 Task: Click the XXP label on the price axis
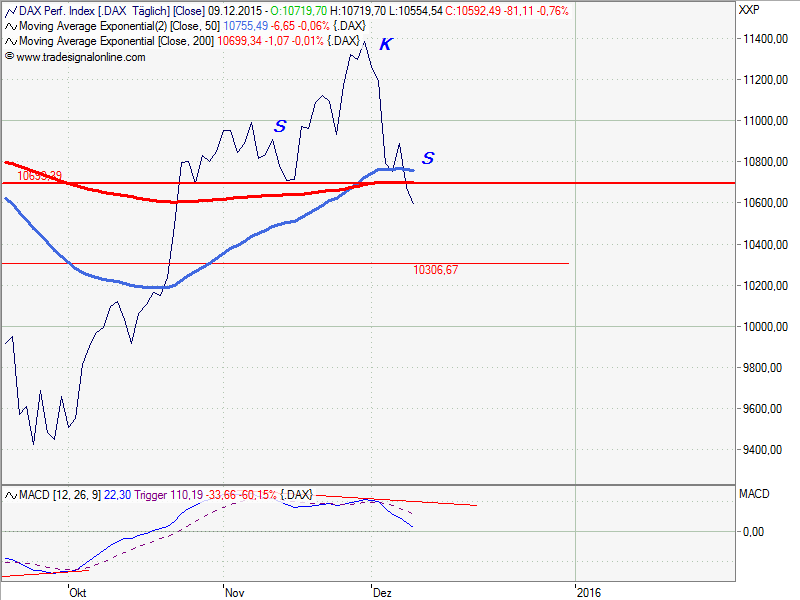[x=748, y=10]
